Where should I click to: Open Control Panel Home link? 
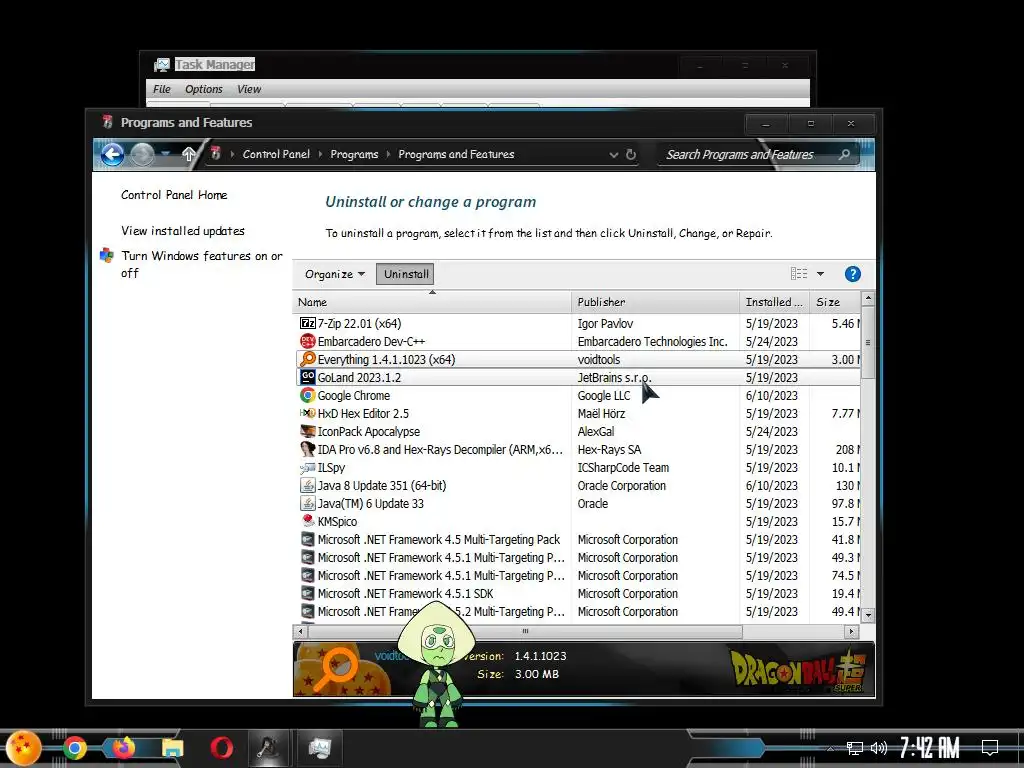[x=174, y=195]
